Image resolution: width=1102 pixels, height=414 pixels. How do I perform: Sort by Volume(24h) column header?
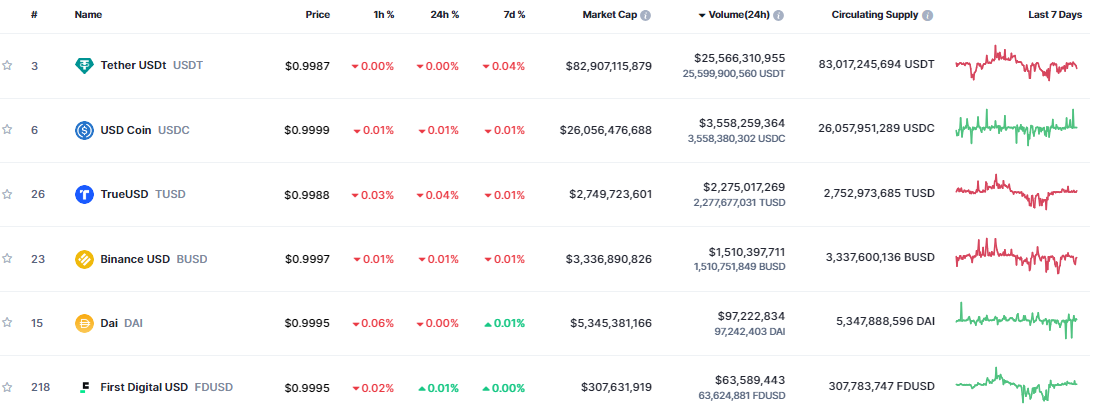coord(739,16)
